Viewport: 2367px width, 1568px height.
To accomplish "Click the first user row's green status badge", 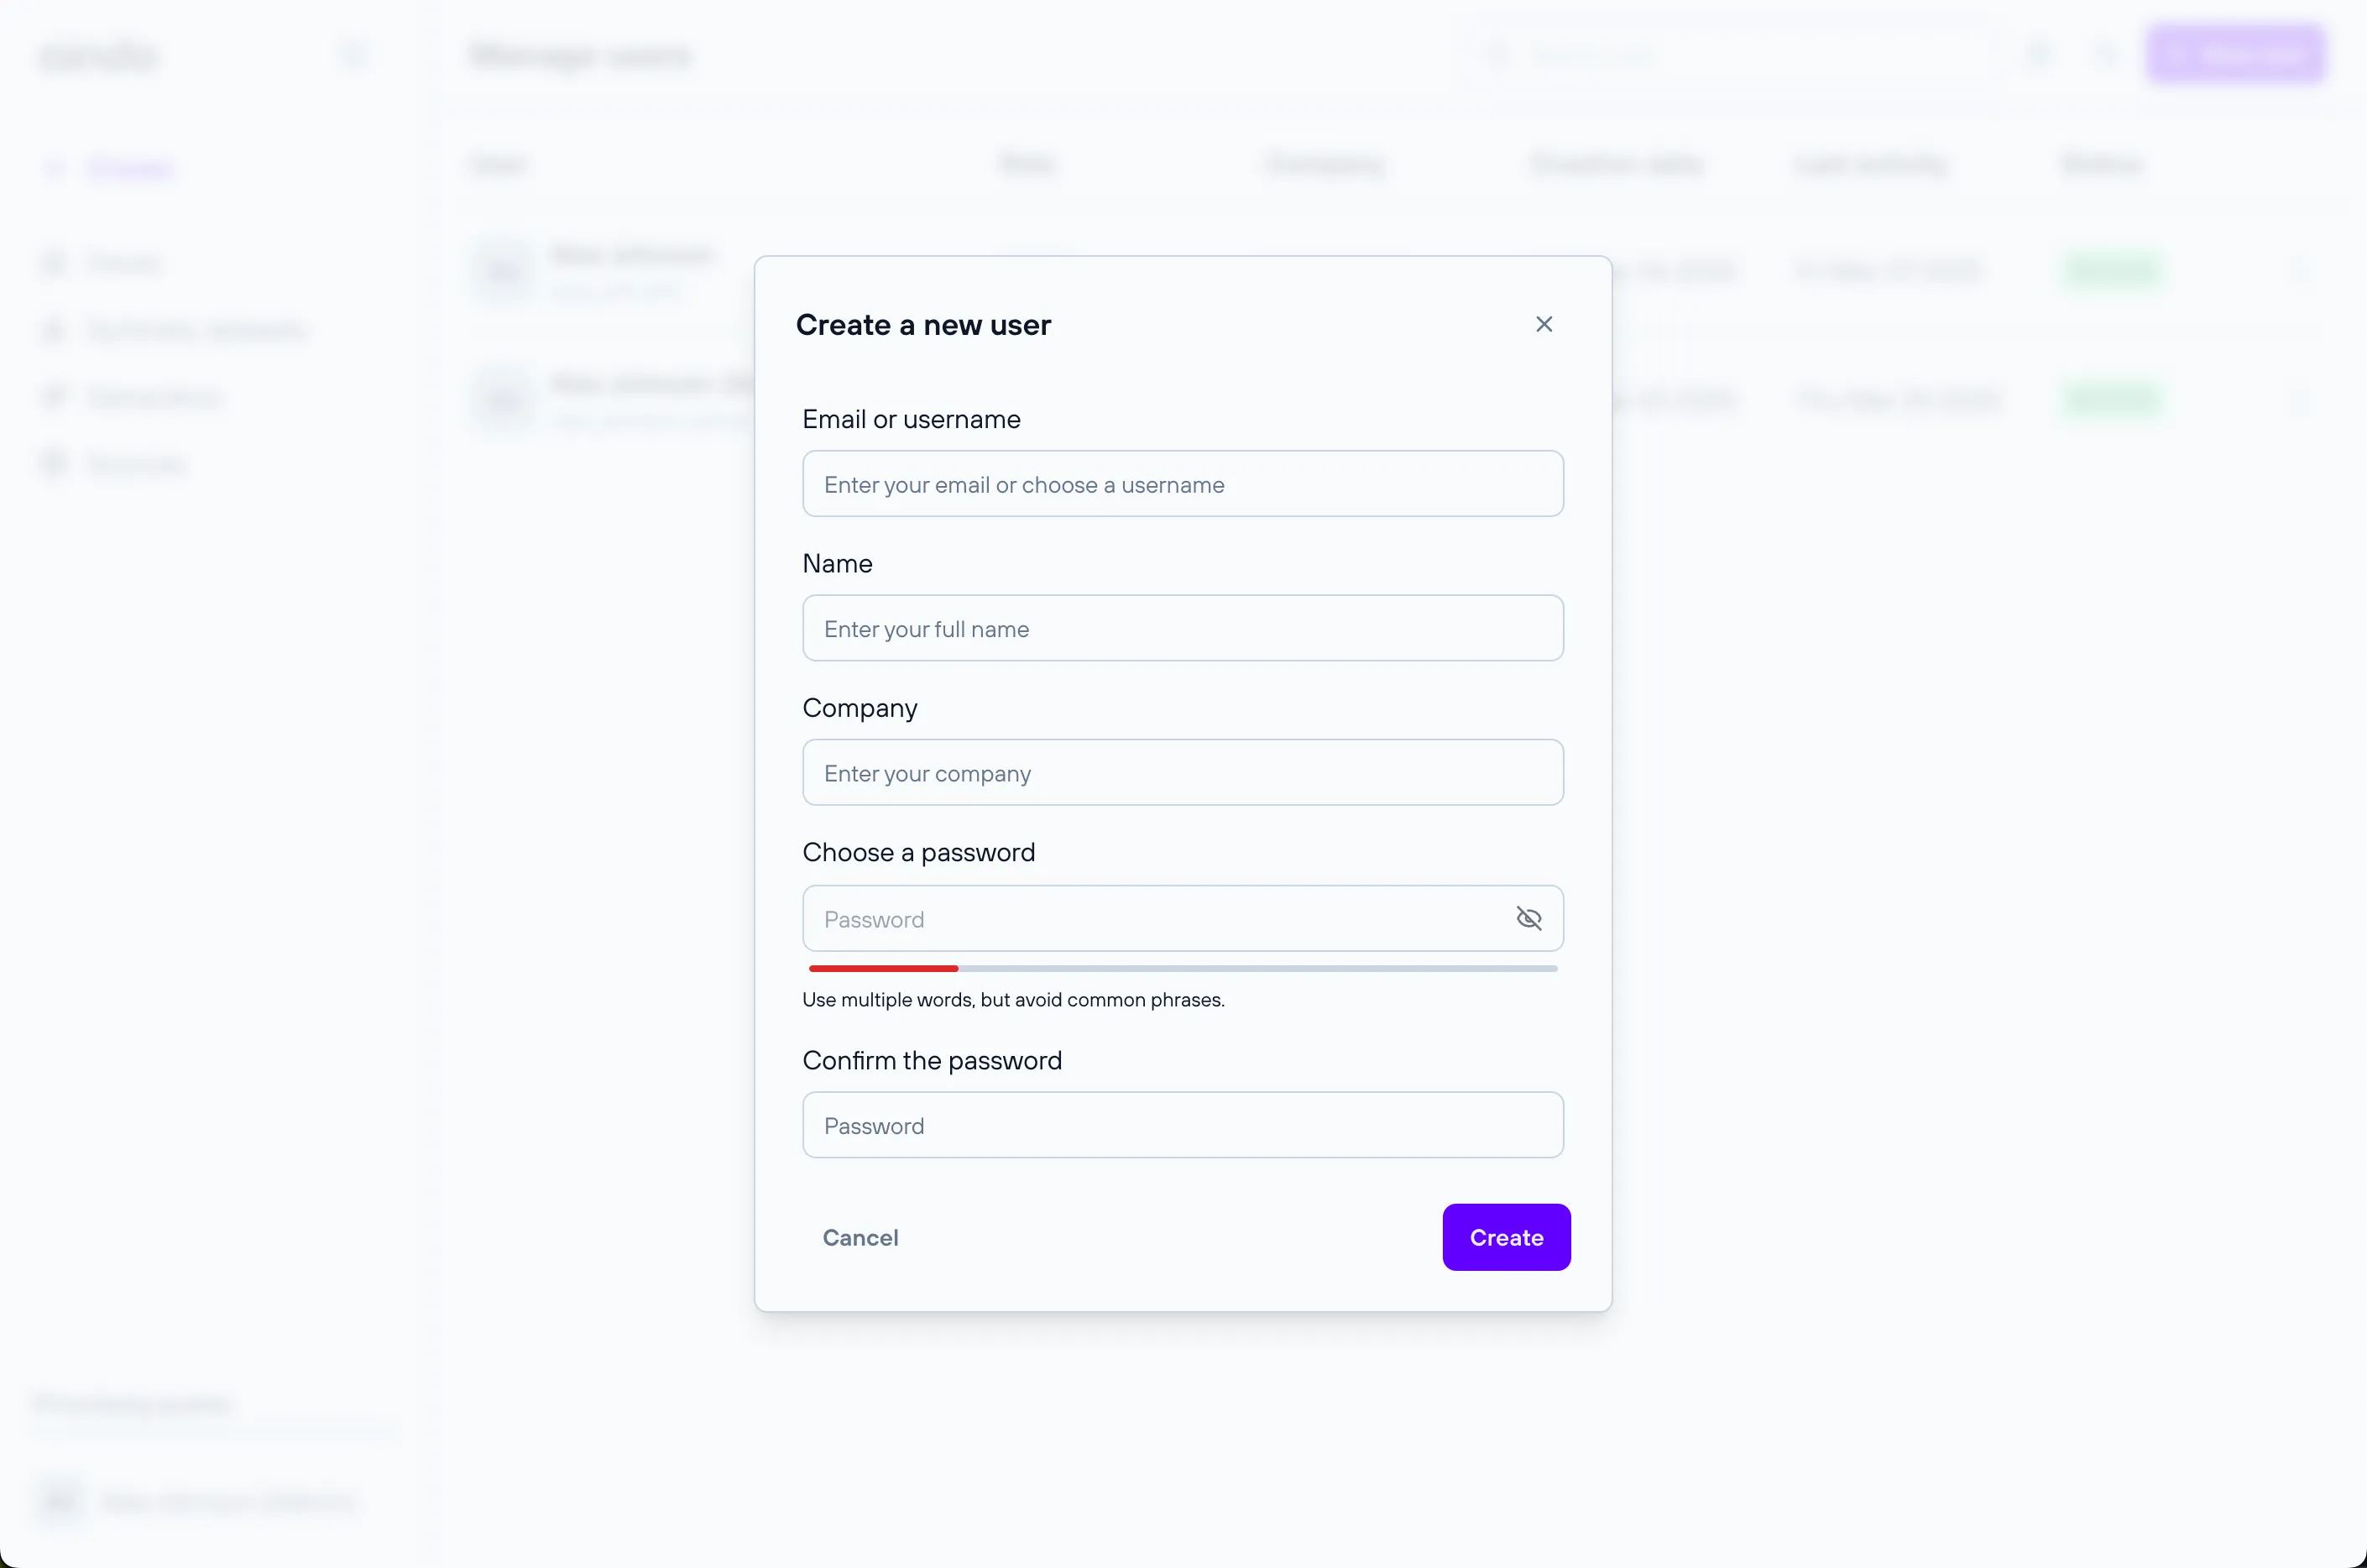I will (2112, 270).
